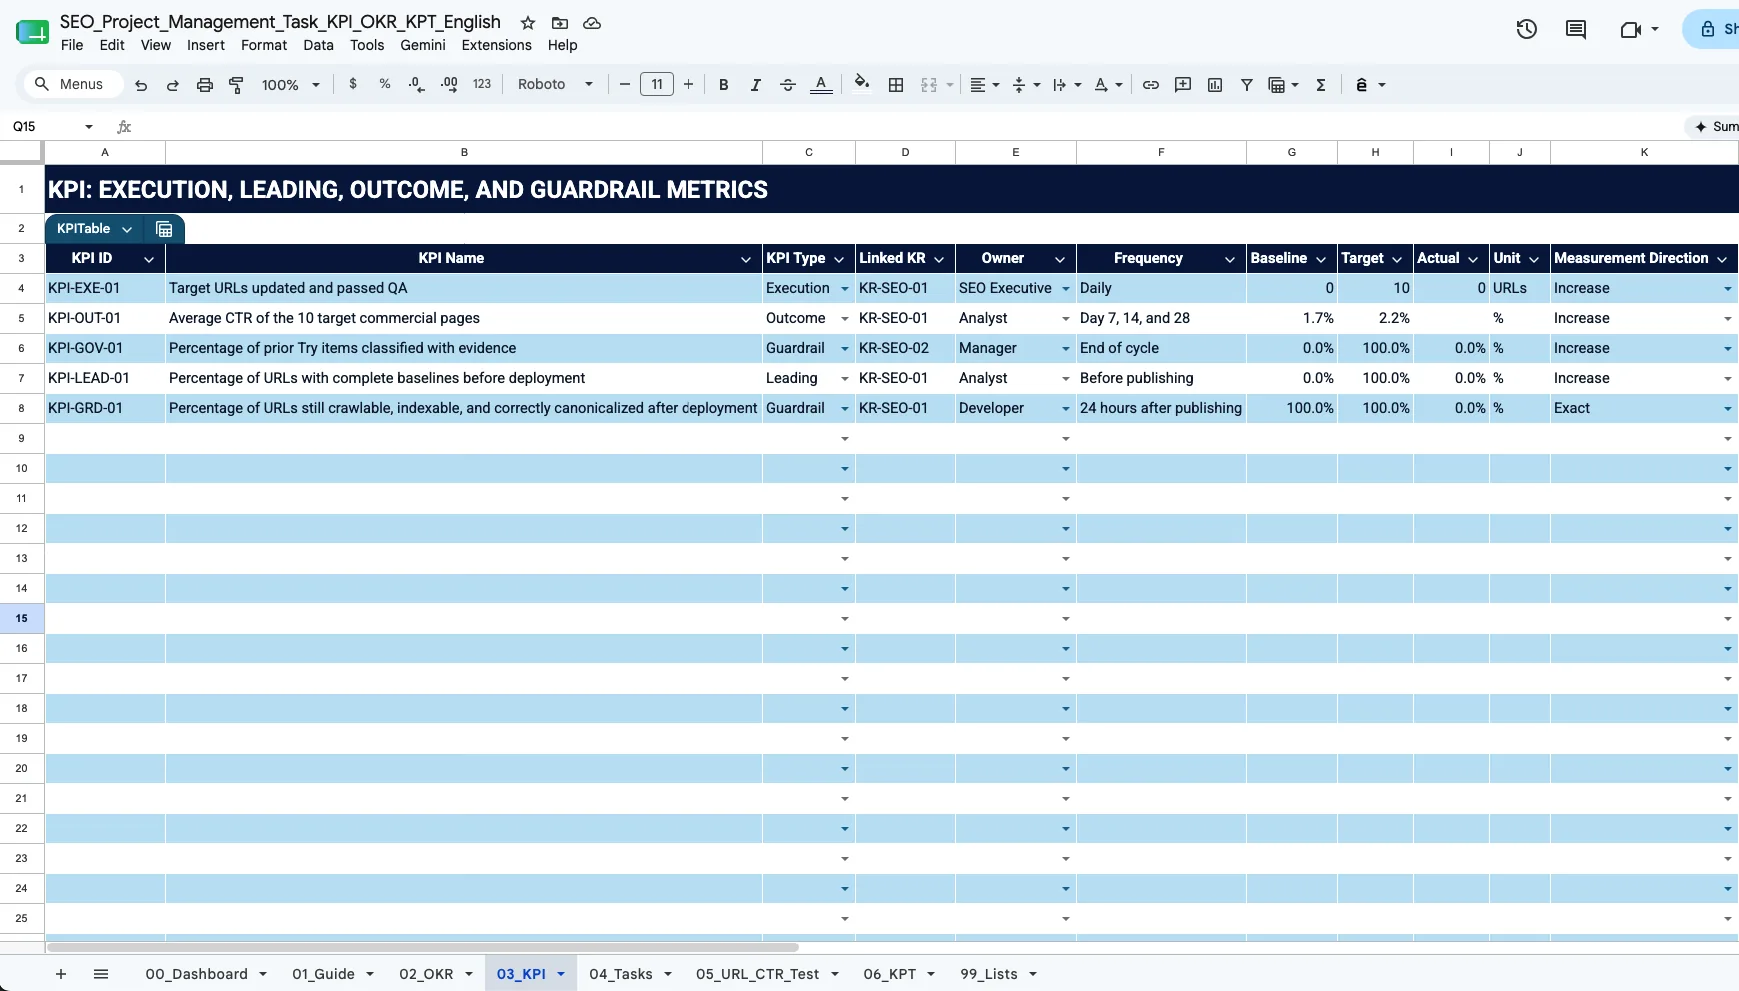Open the zoom level dropdown

pos(291,85)
